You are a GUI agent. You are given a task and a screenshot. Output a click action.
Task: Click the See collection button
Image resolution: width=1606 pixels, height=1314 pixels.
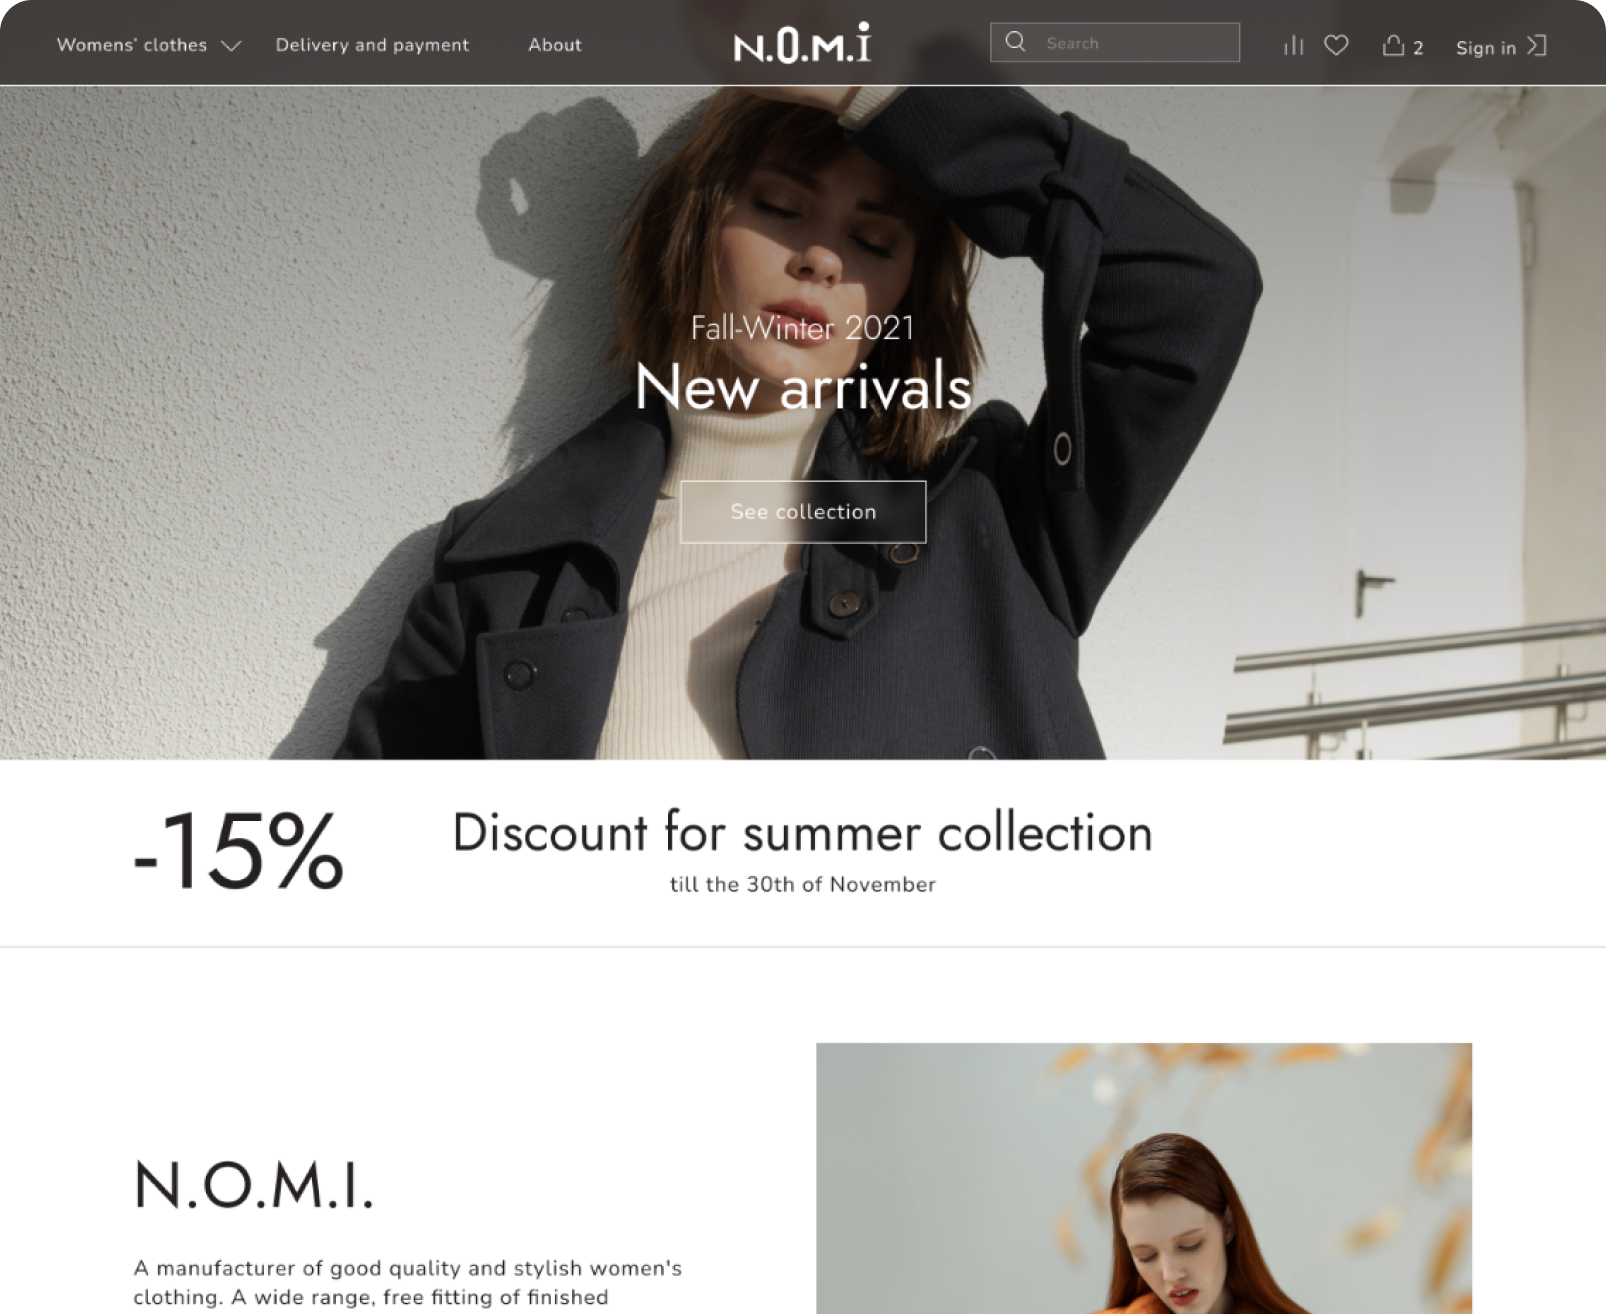803,512
